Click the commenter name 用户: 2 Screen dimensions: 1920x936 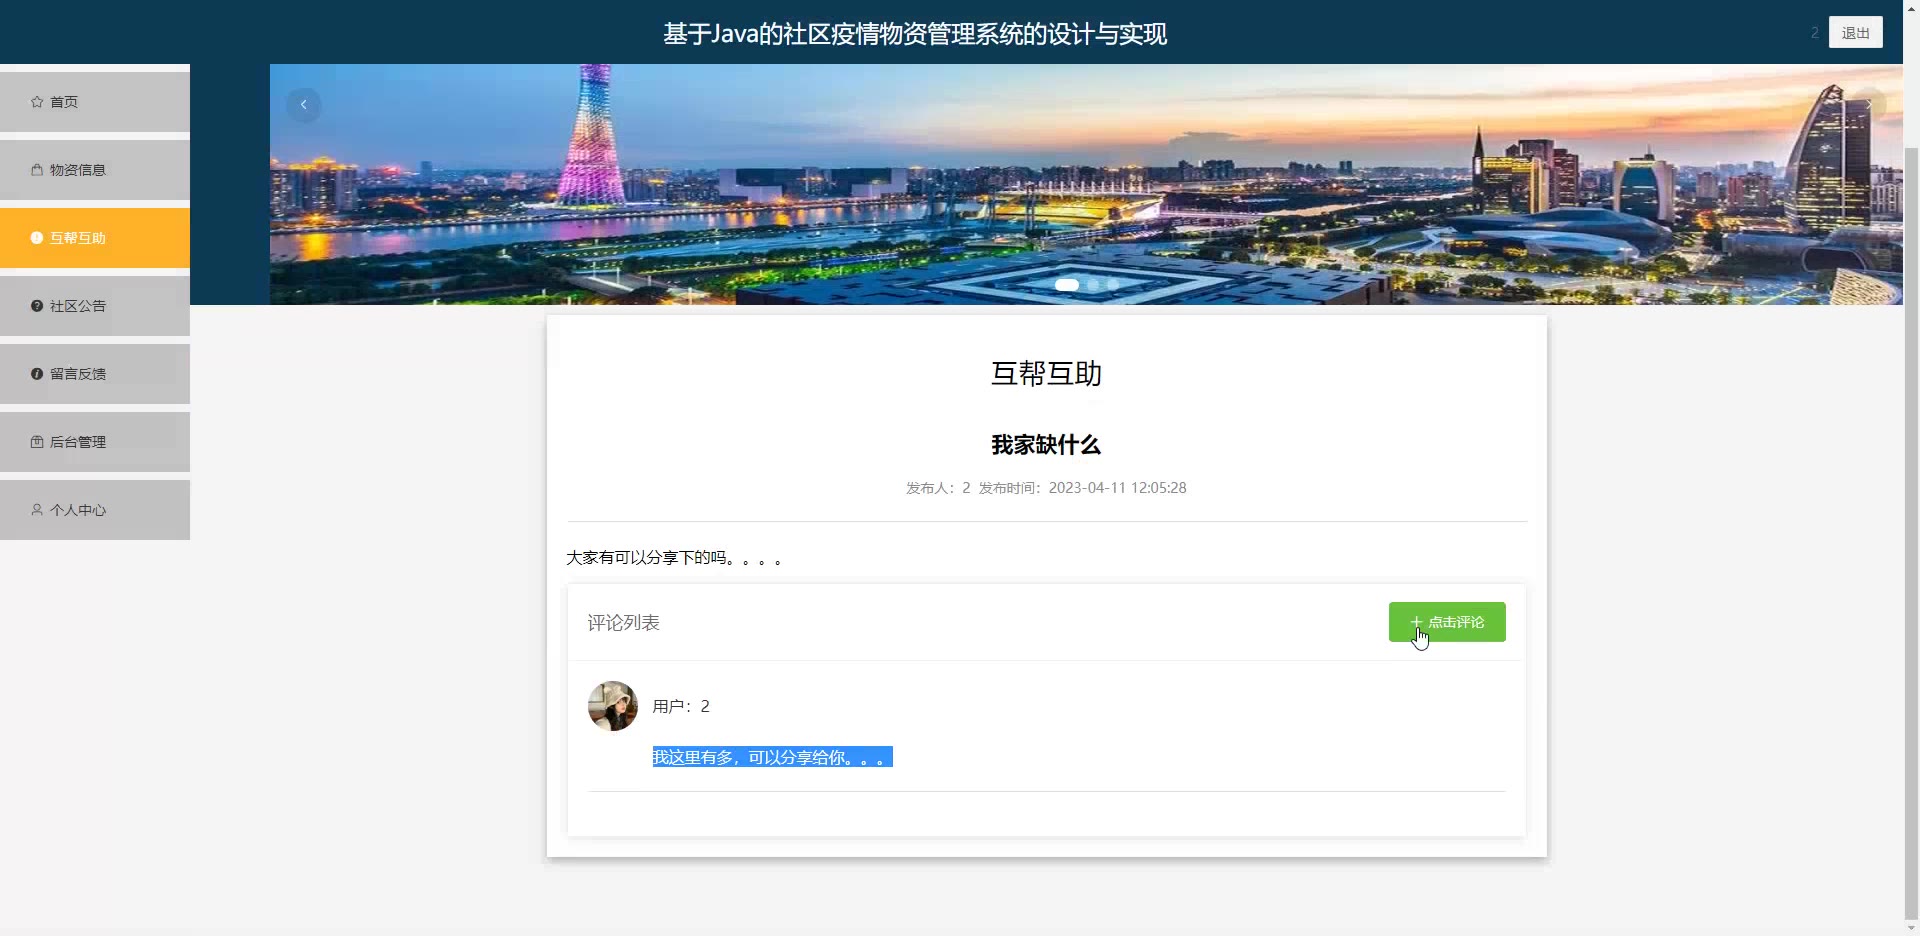point(681,706)
